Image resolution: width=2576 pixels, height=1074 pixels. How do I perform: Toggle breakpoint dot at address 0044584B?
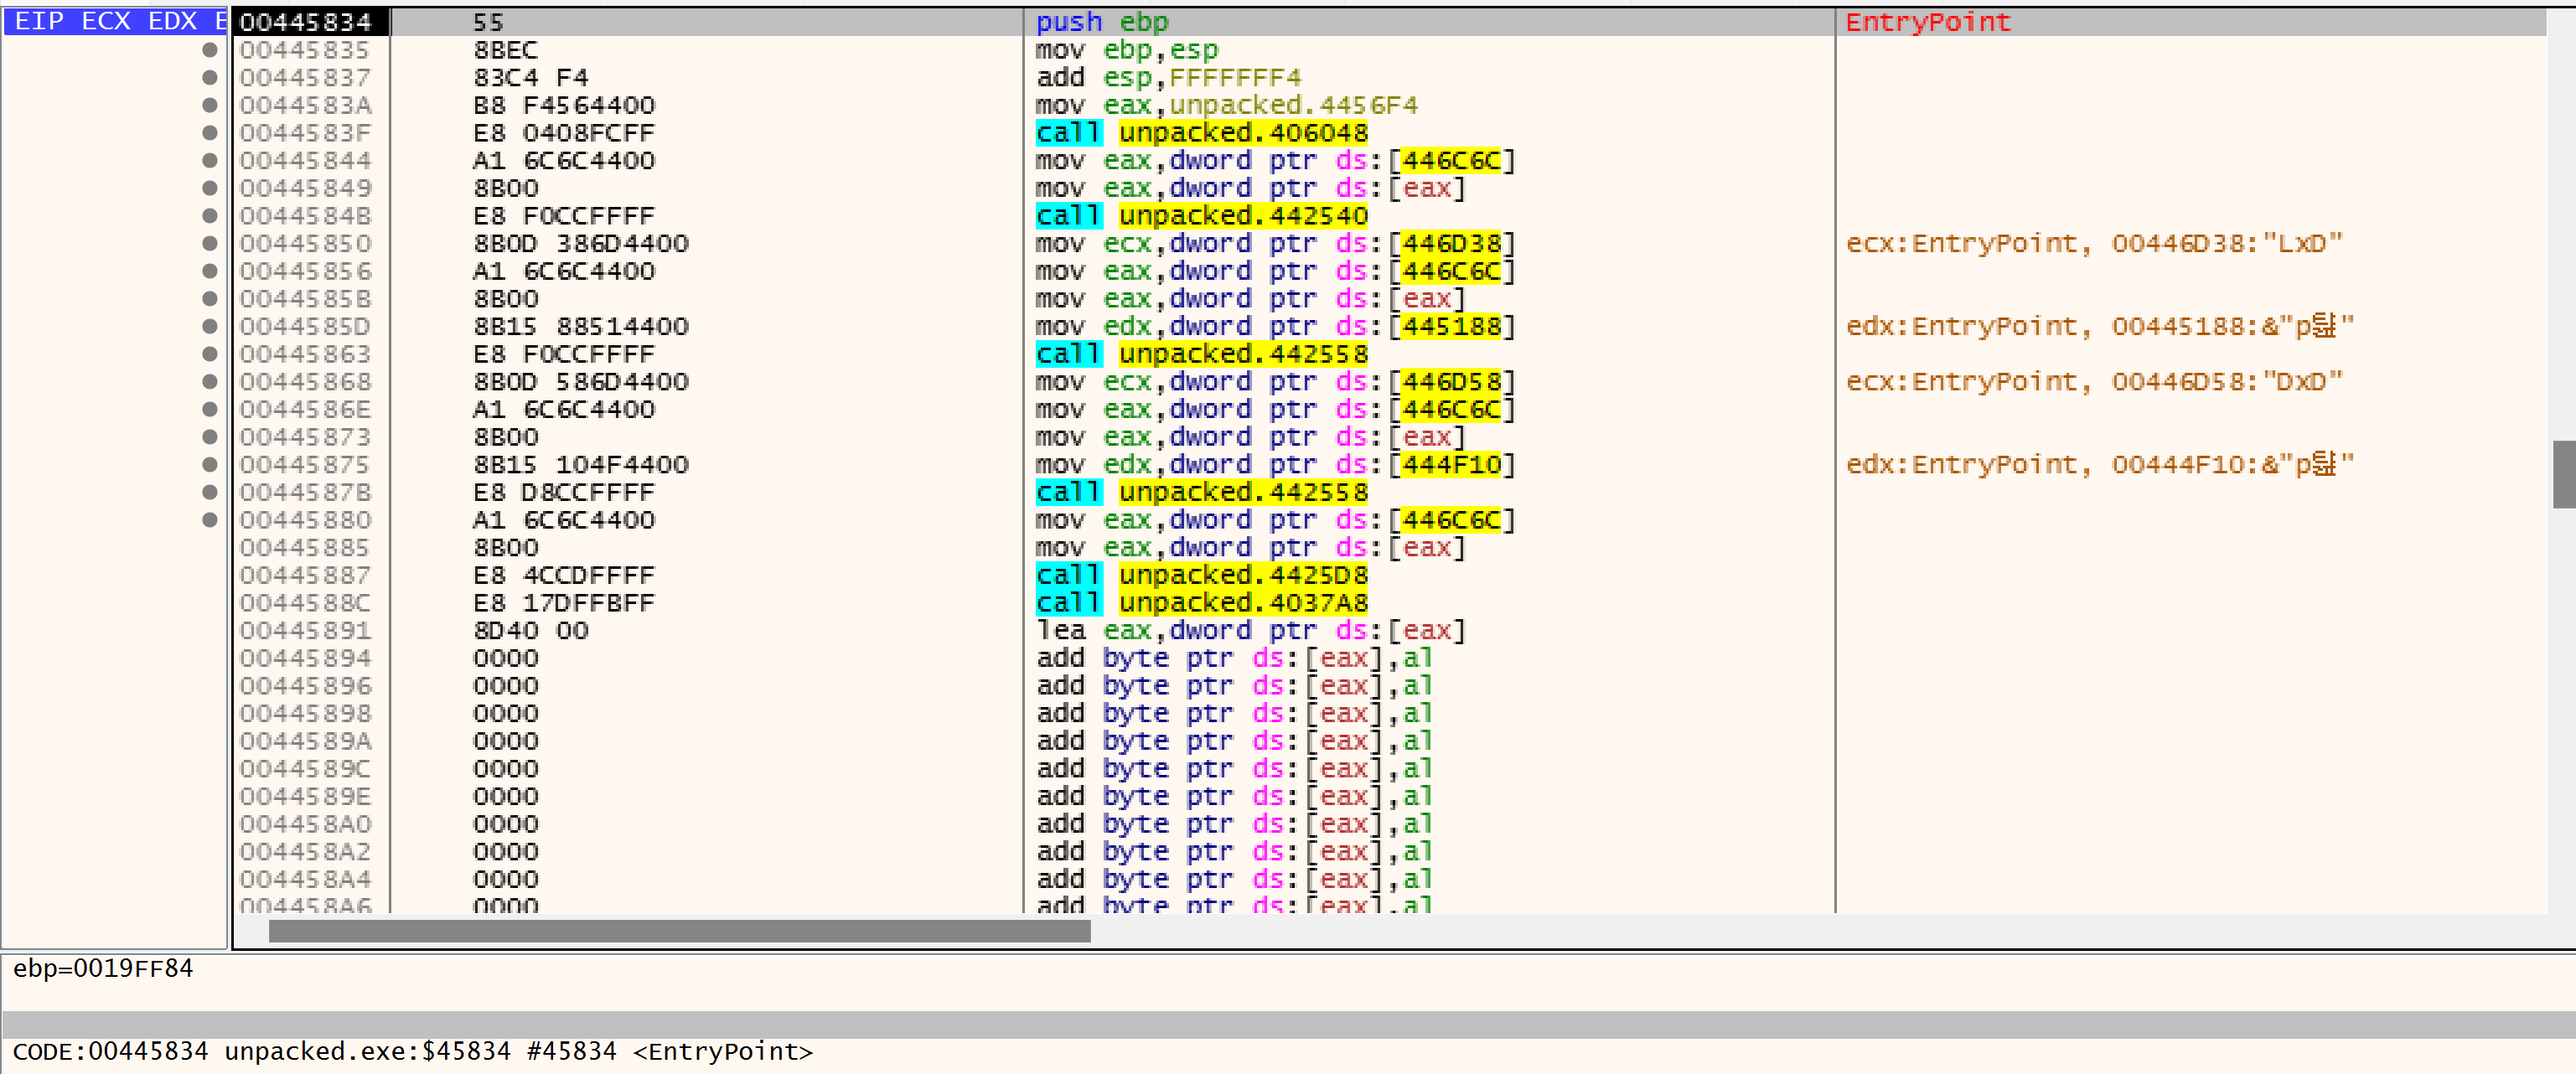point(210,216)
